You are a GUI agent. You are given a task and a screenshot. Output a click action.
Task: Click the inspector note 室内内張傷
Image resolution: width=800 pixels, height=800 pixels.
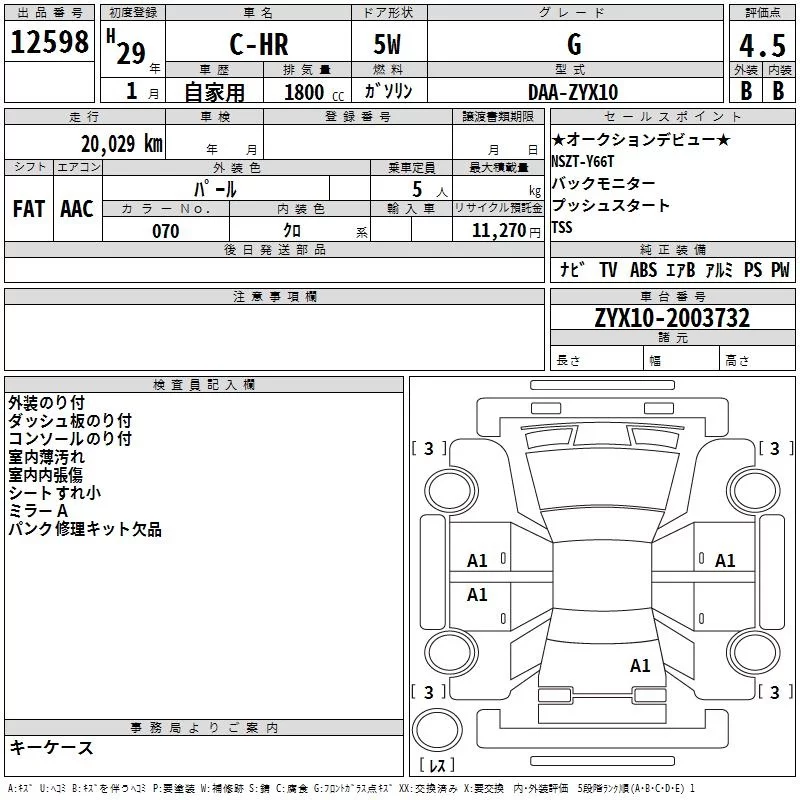click(45, 474)
